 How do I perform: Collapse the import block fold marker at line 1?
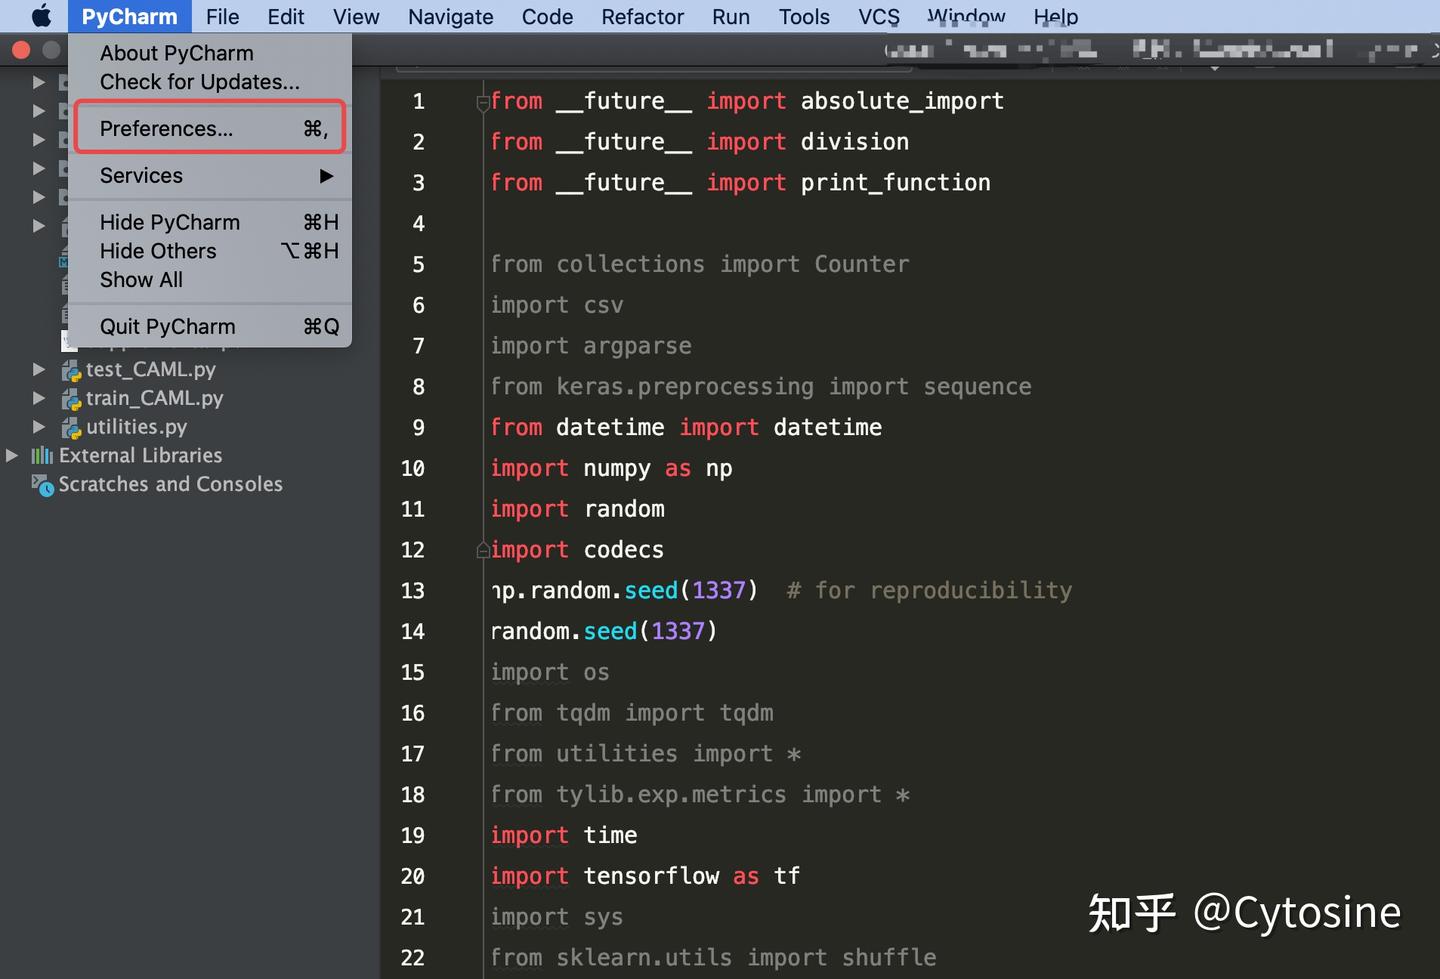click(x=483, y=102)
